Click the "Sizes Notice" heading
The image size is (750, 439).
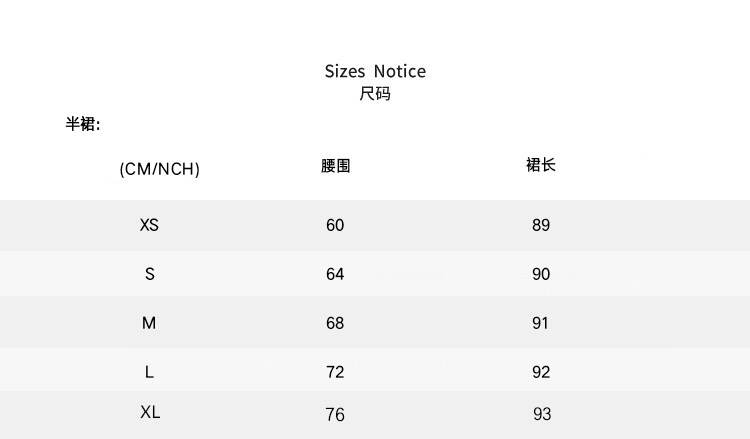coord(375,71)
